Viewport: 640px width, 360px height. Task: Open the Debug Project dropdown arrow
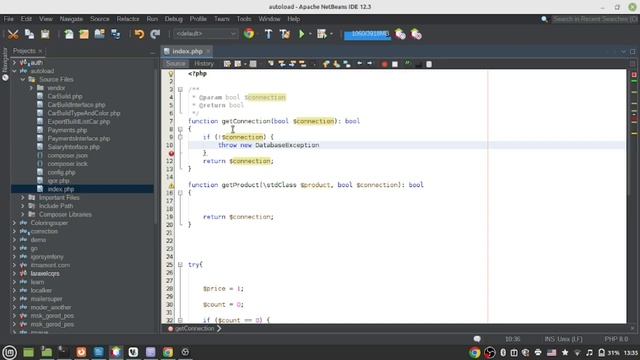pos(331,34)
